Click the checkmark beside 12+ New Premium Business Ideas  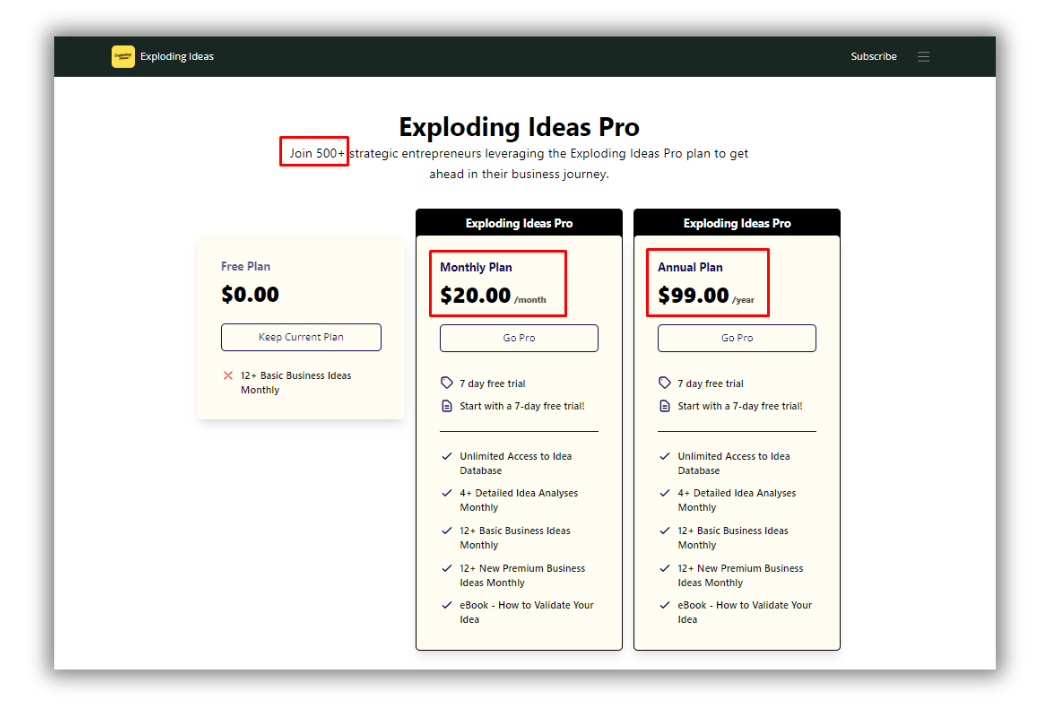pos(446,567)
